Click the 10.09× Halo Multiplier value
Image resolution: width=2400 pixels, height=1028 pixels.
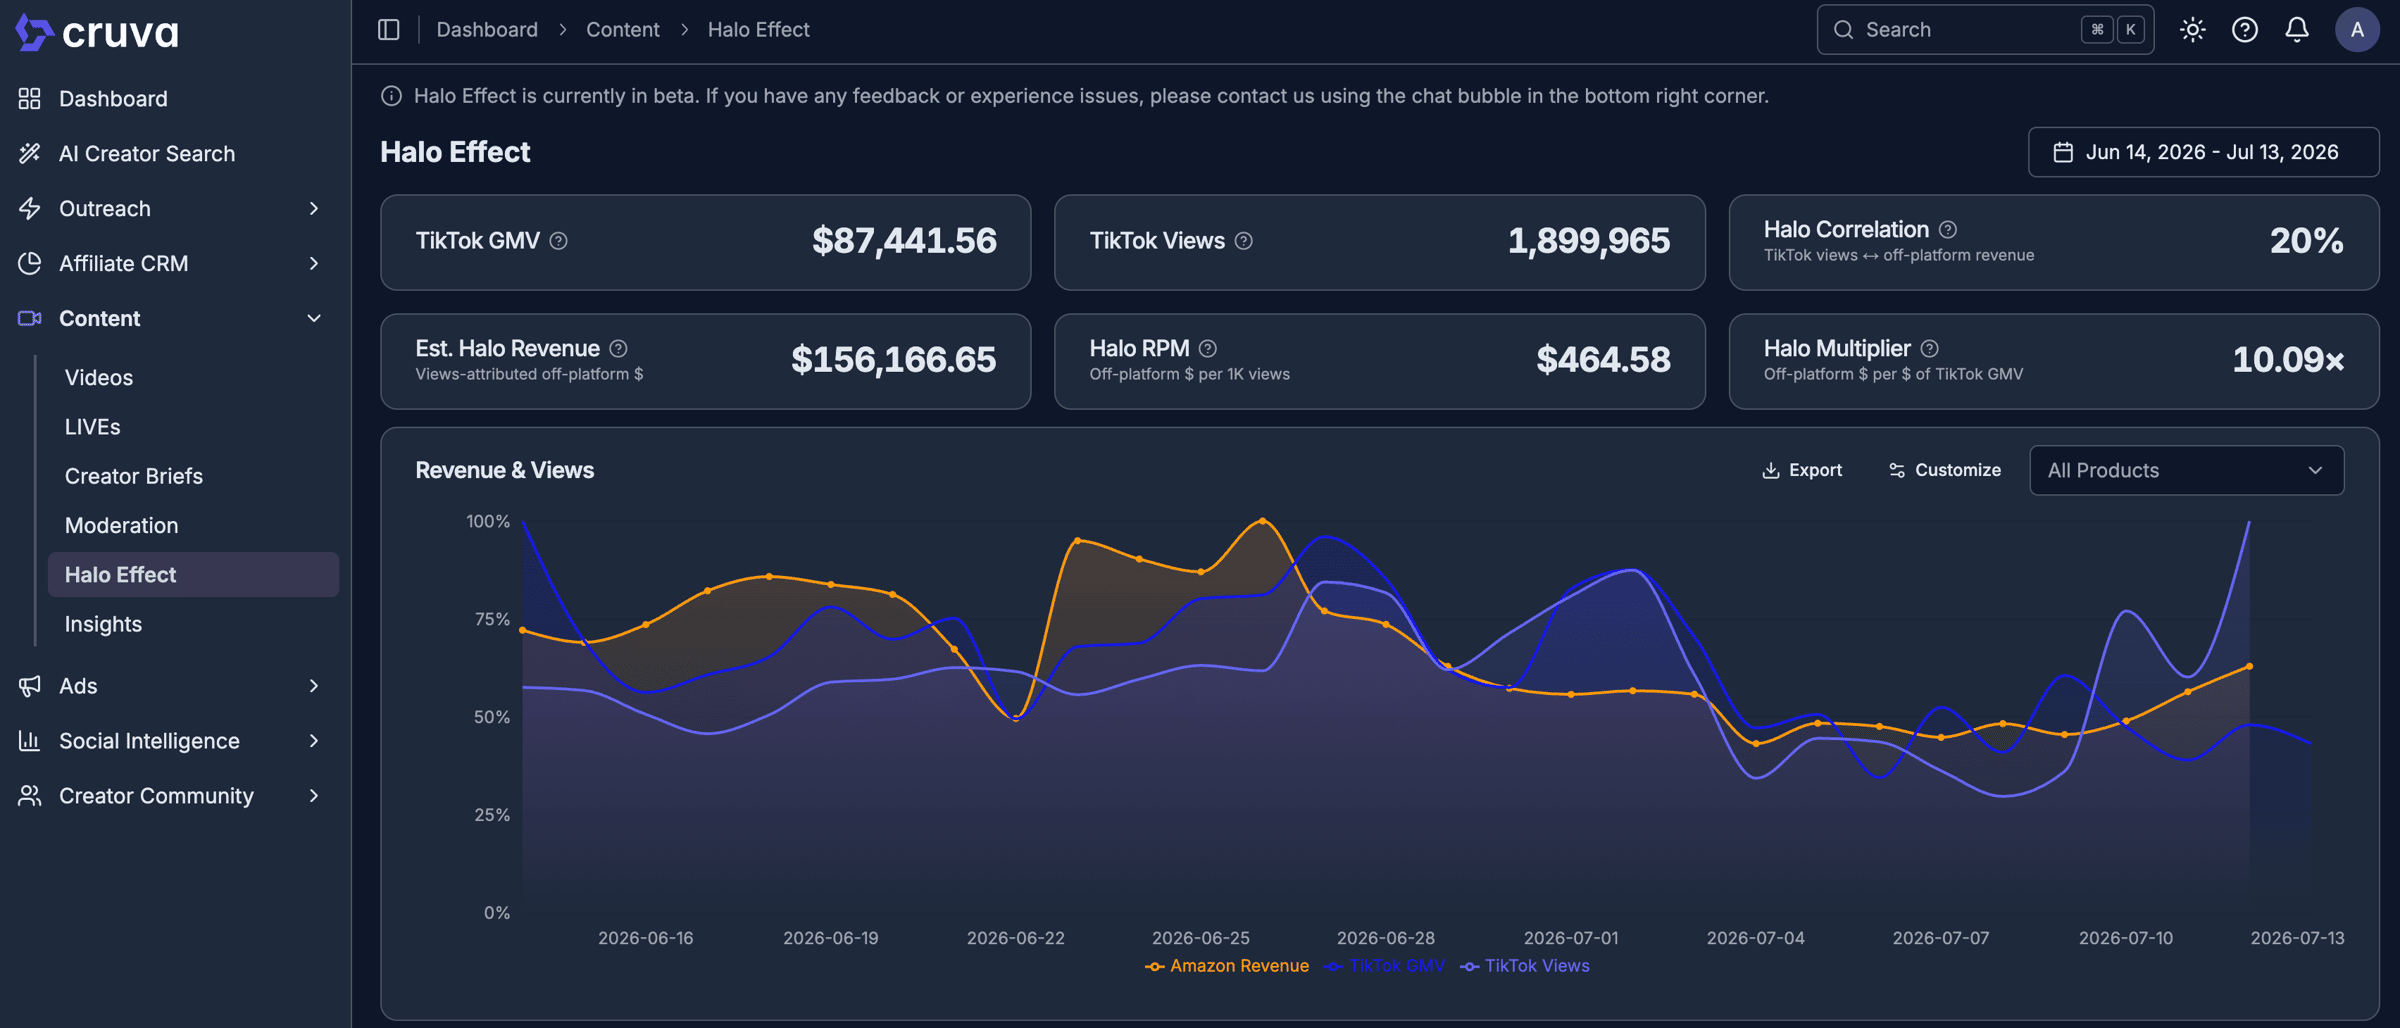click(x=2288, y=360)
